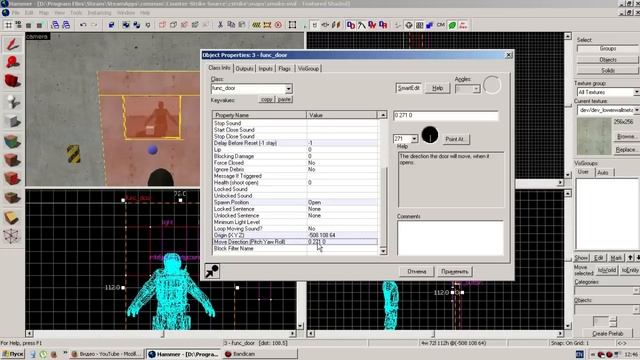Click the Cut scissors icon
Screen dimensions: 640x360
(x=220, y=25)
